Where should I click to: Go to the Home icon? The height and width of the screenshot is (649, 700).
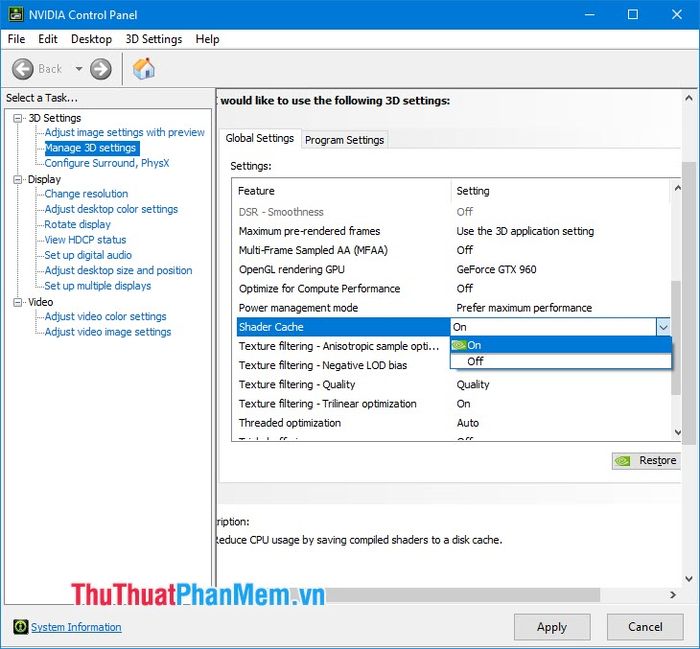tap(143, 69)
